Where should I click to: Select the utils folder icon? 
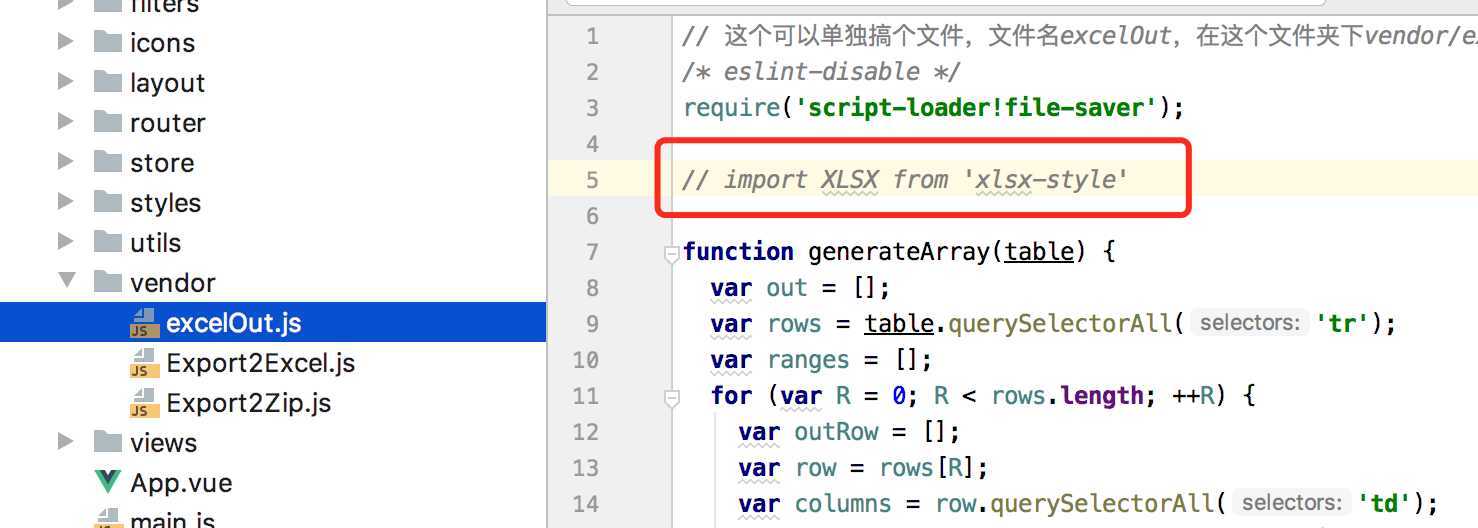coord(107,242)
